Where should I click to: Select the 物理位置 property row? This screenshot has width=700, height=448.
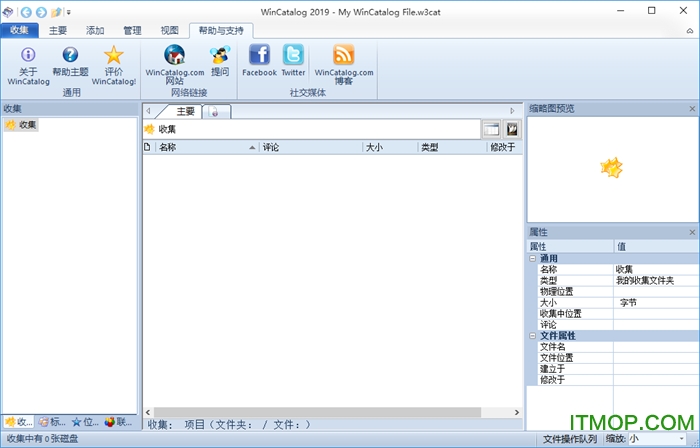[x=618, y=291]
